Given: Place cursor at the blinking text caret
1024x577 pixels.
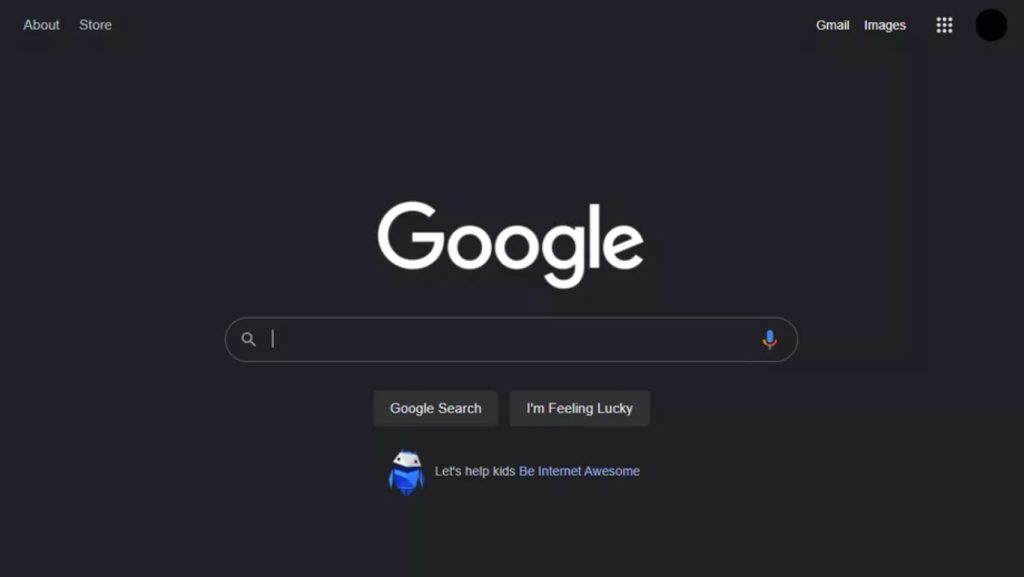Looking at the screenshot, I should tap(273, 339).
